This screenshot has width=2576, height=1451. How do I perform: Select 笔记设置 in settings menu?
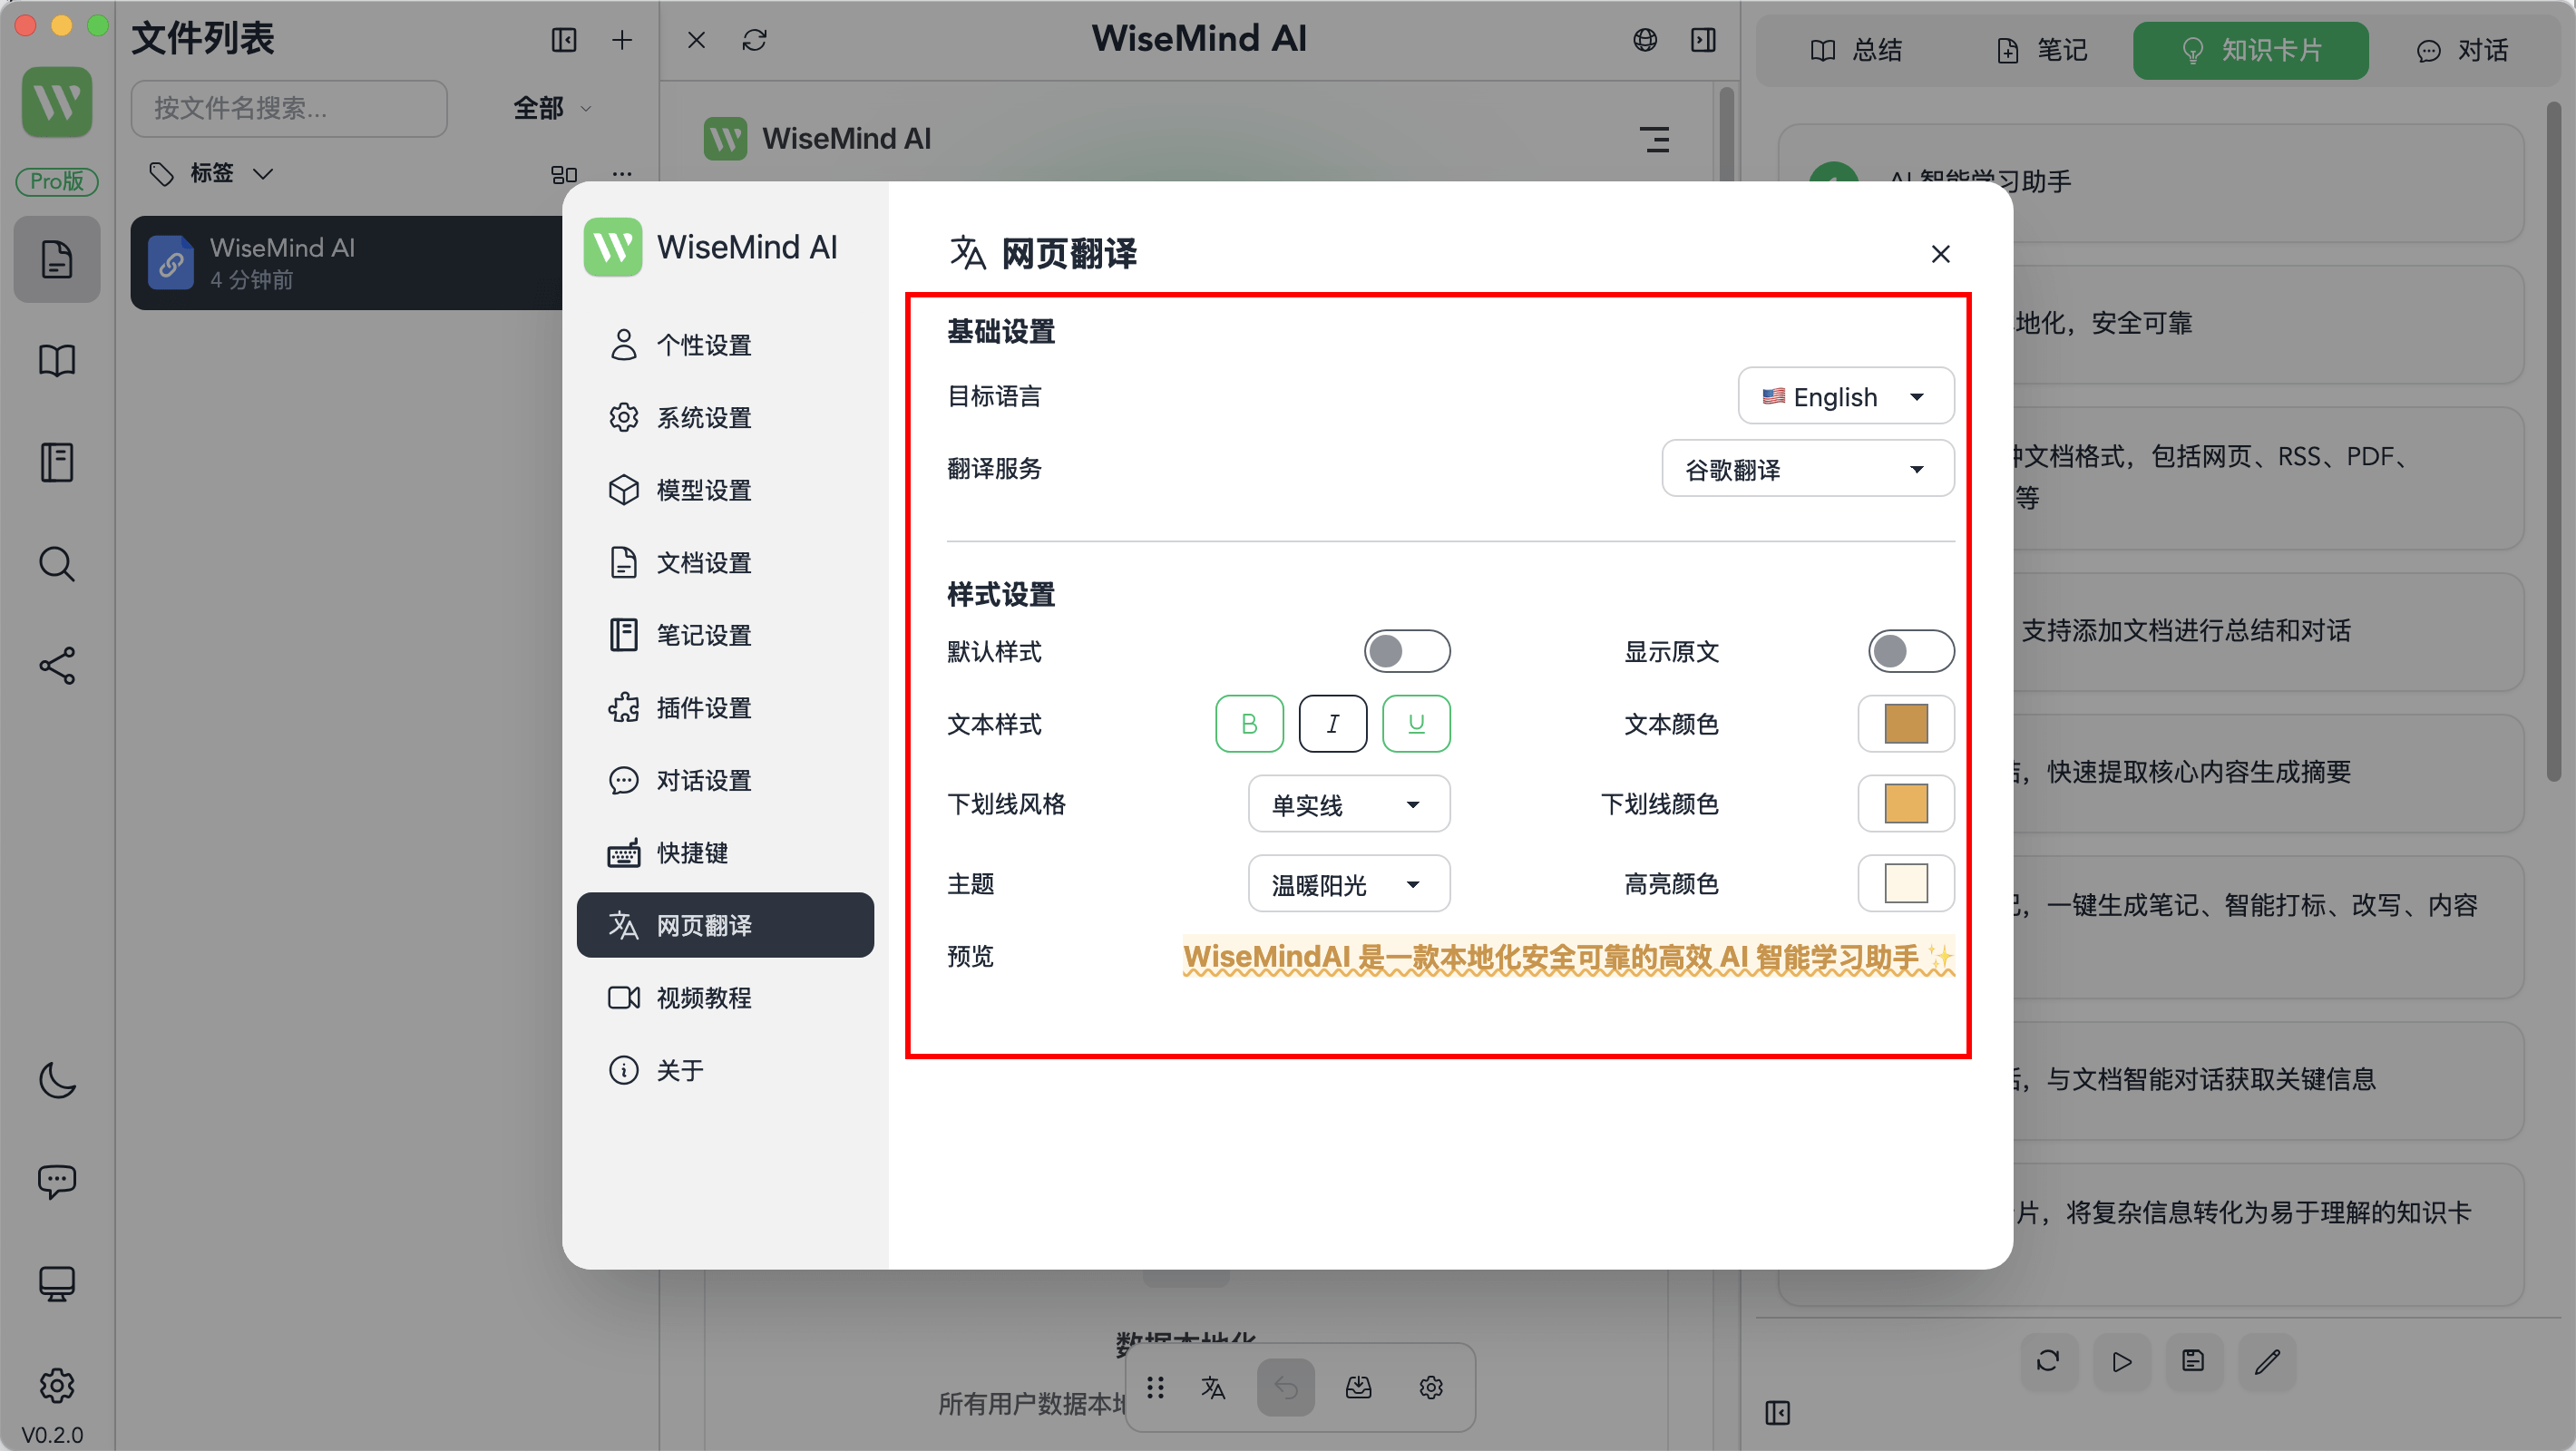725,636
